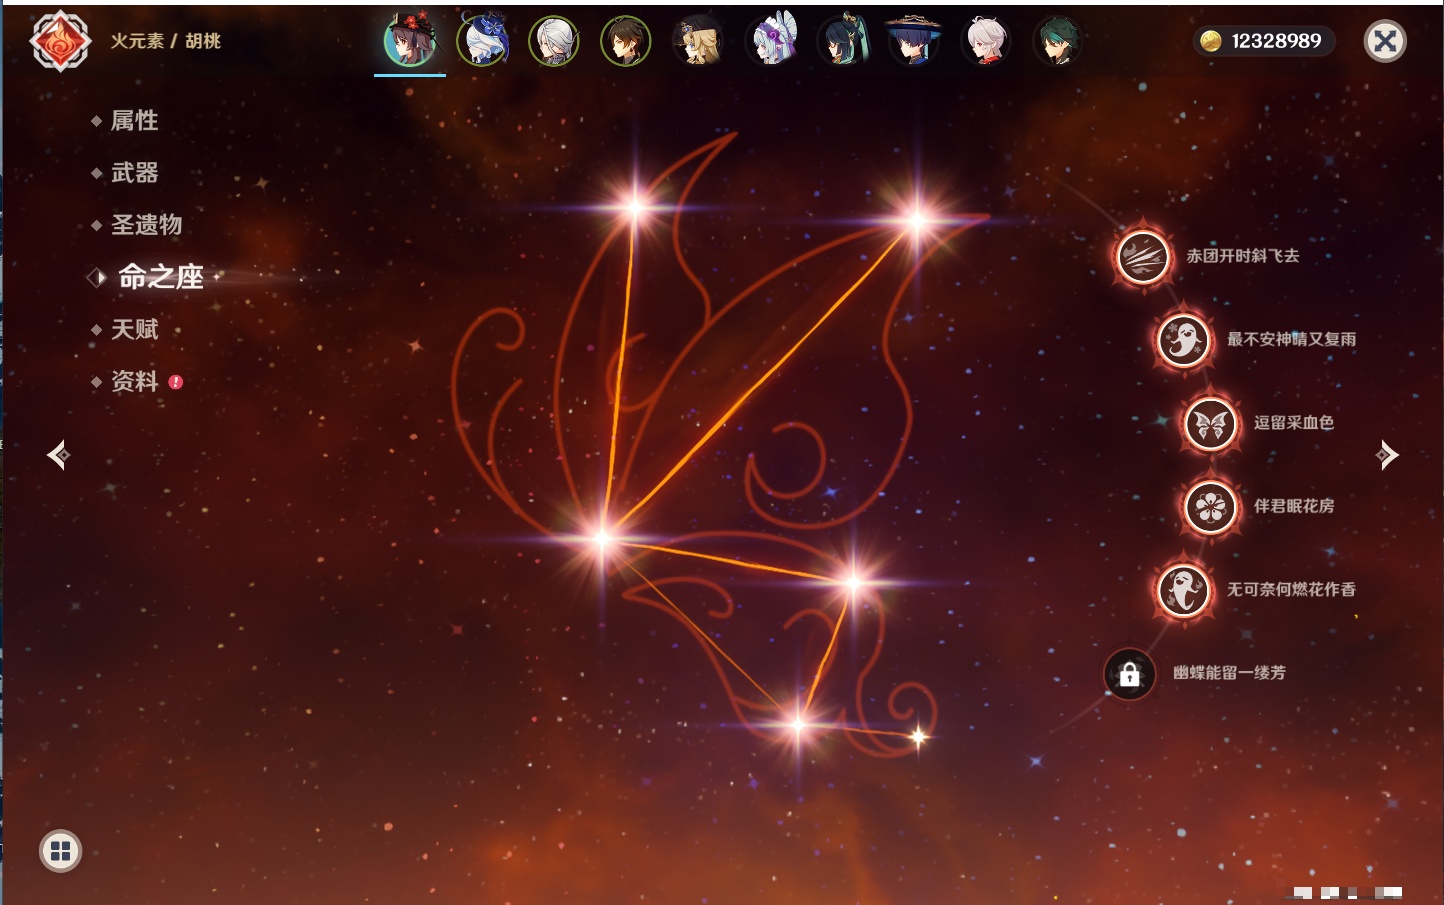This screenshot has width=1444, height=905.
Task: Close the character screen with X
Action: 1385,41
